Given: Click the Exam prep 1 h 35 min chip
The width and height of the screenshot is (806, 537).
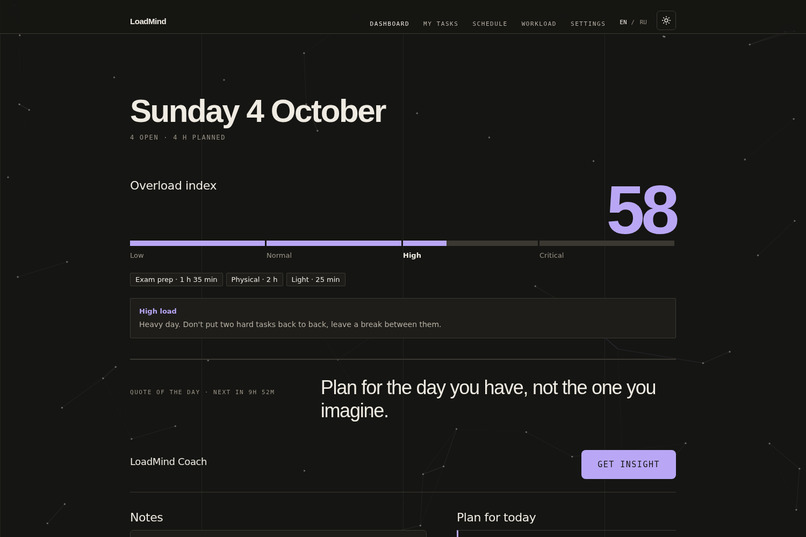Looking at the screenshot, I should pyautogui.click(x=176, y=280).
